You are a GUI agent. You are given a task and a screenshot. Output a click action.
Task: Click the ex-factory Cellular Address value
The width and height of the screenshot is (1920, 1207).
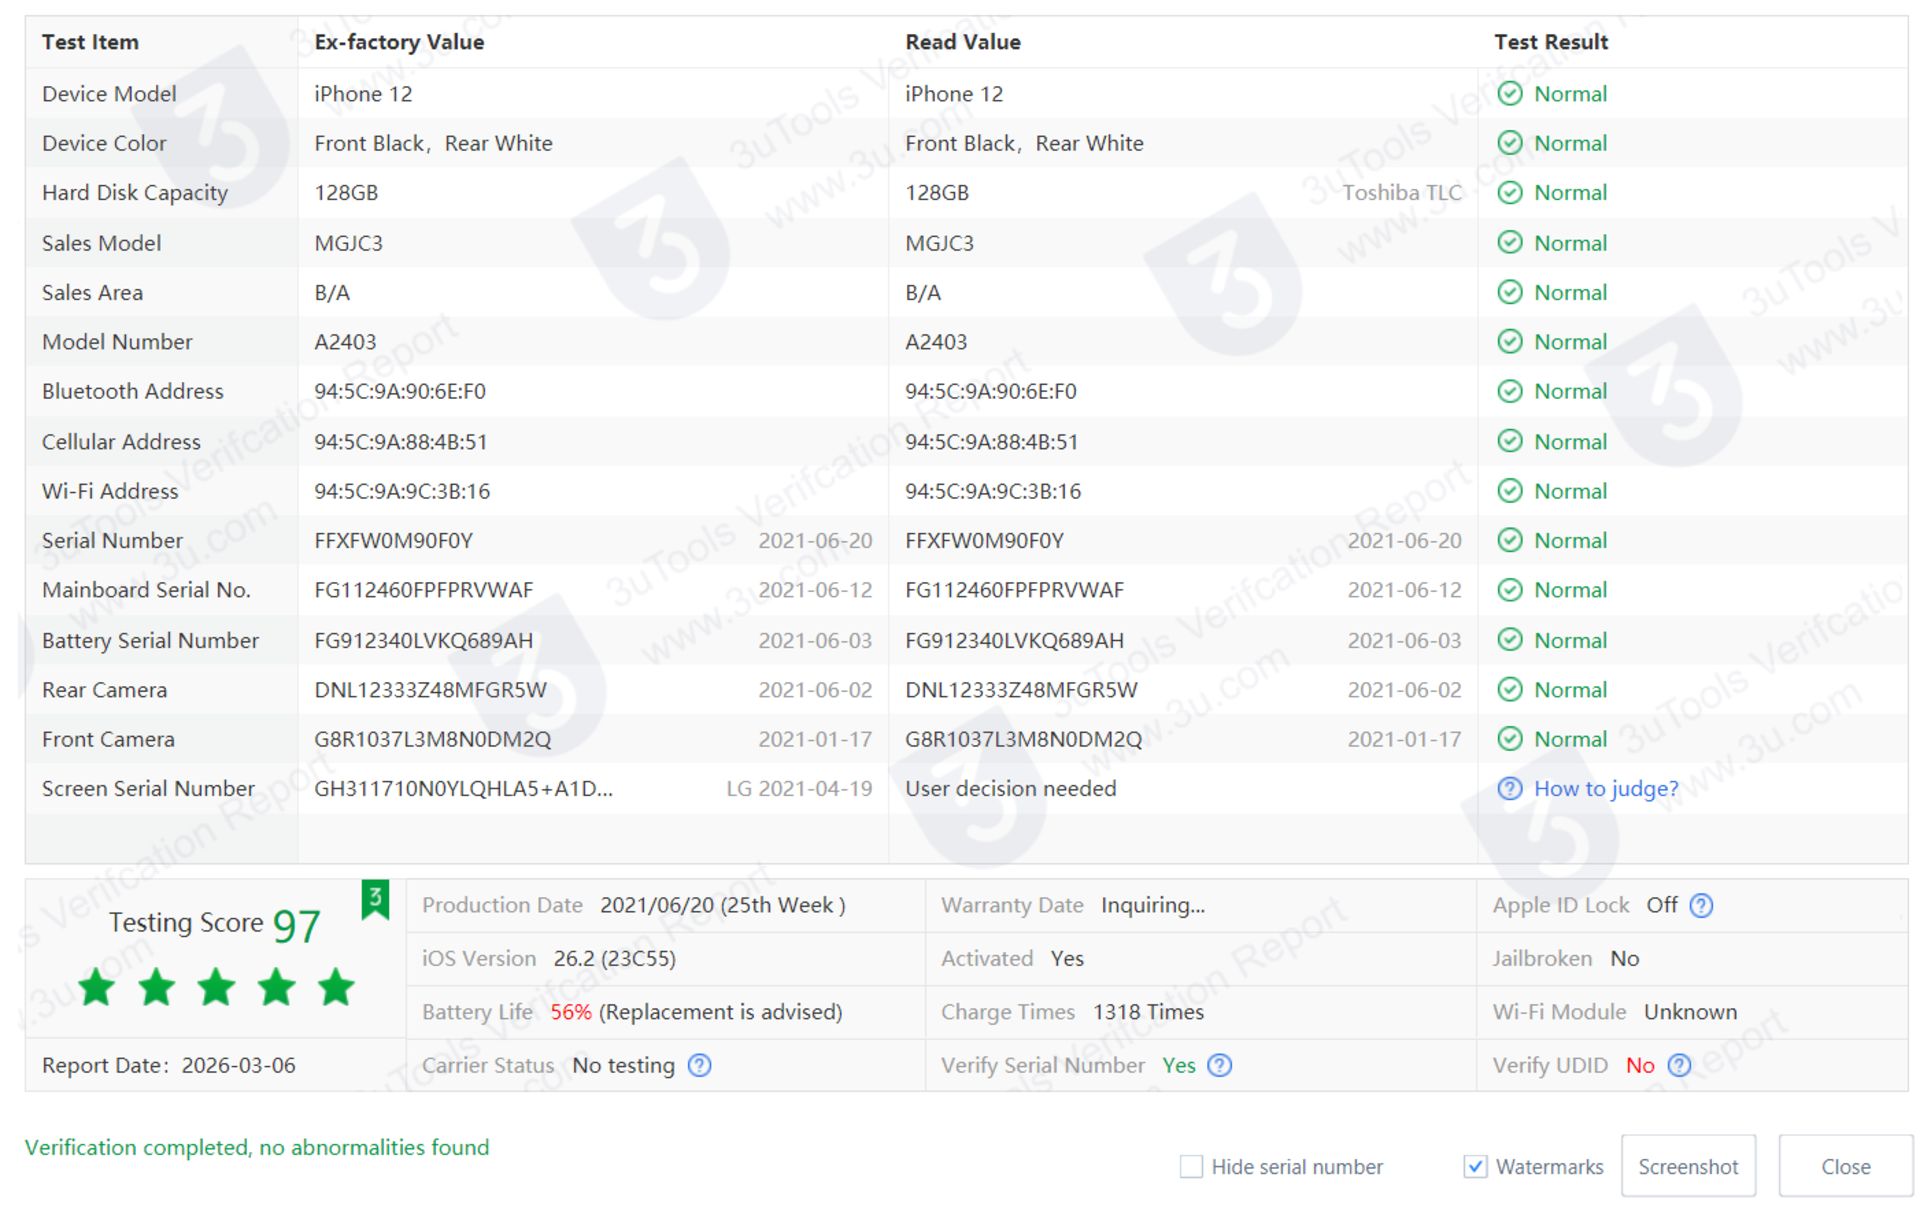click(x=401, y=442)
